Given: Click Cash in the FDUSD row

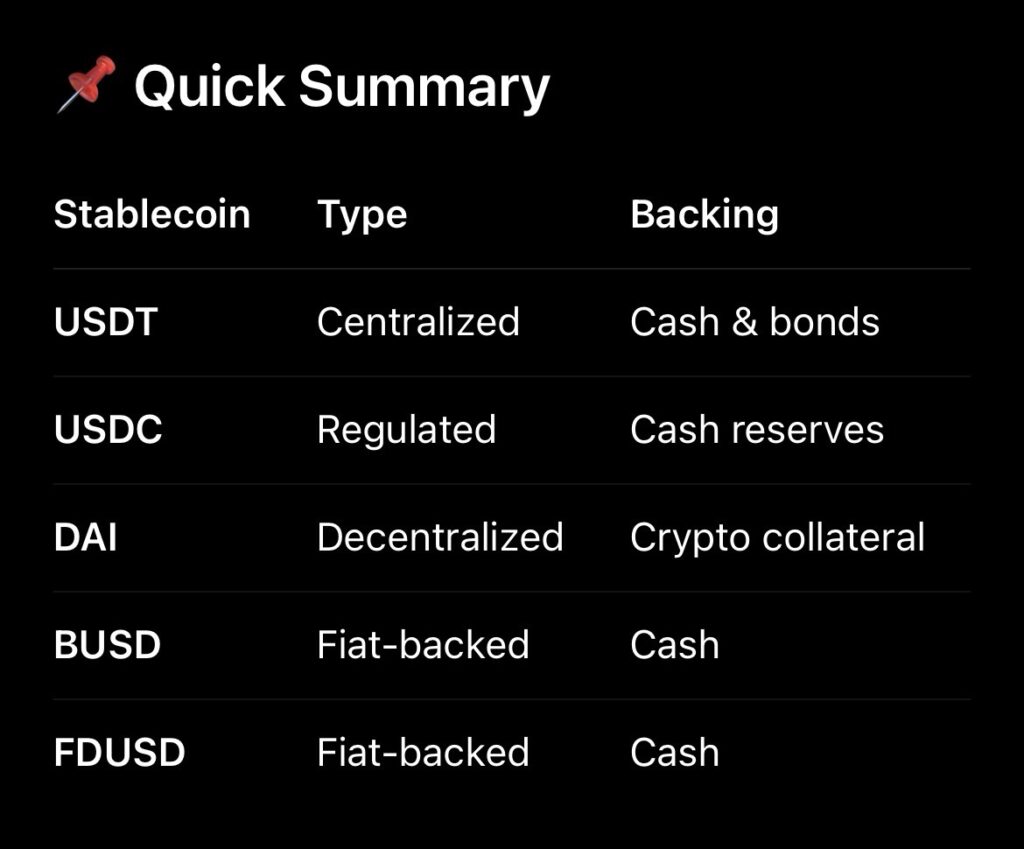Looking at the screenshot, I should pyautogui.click(x=674, y=753).
